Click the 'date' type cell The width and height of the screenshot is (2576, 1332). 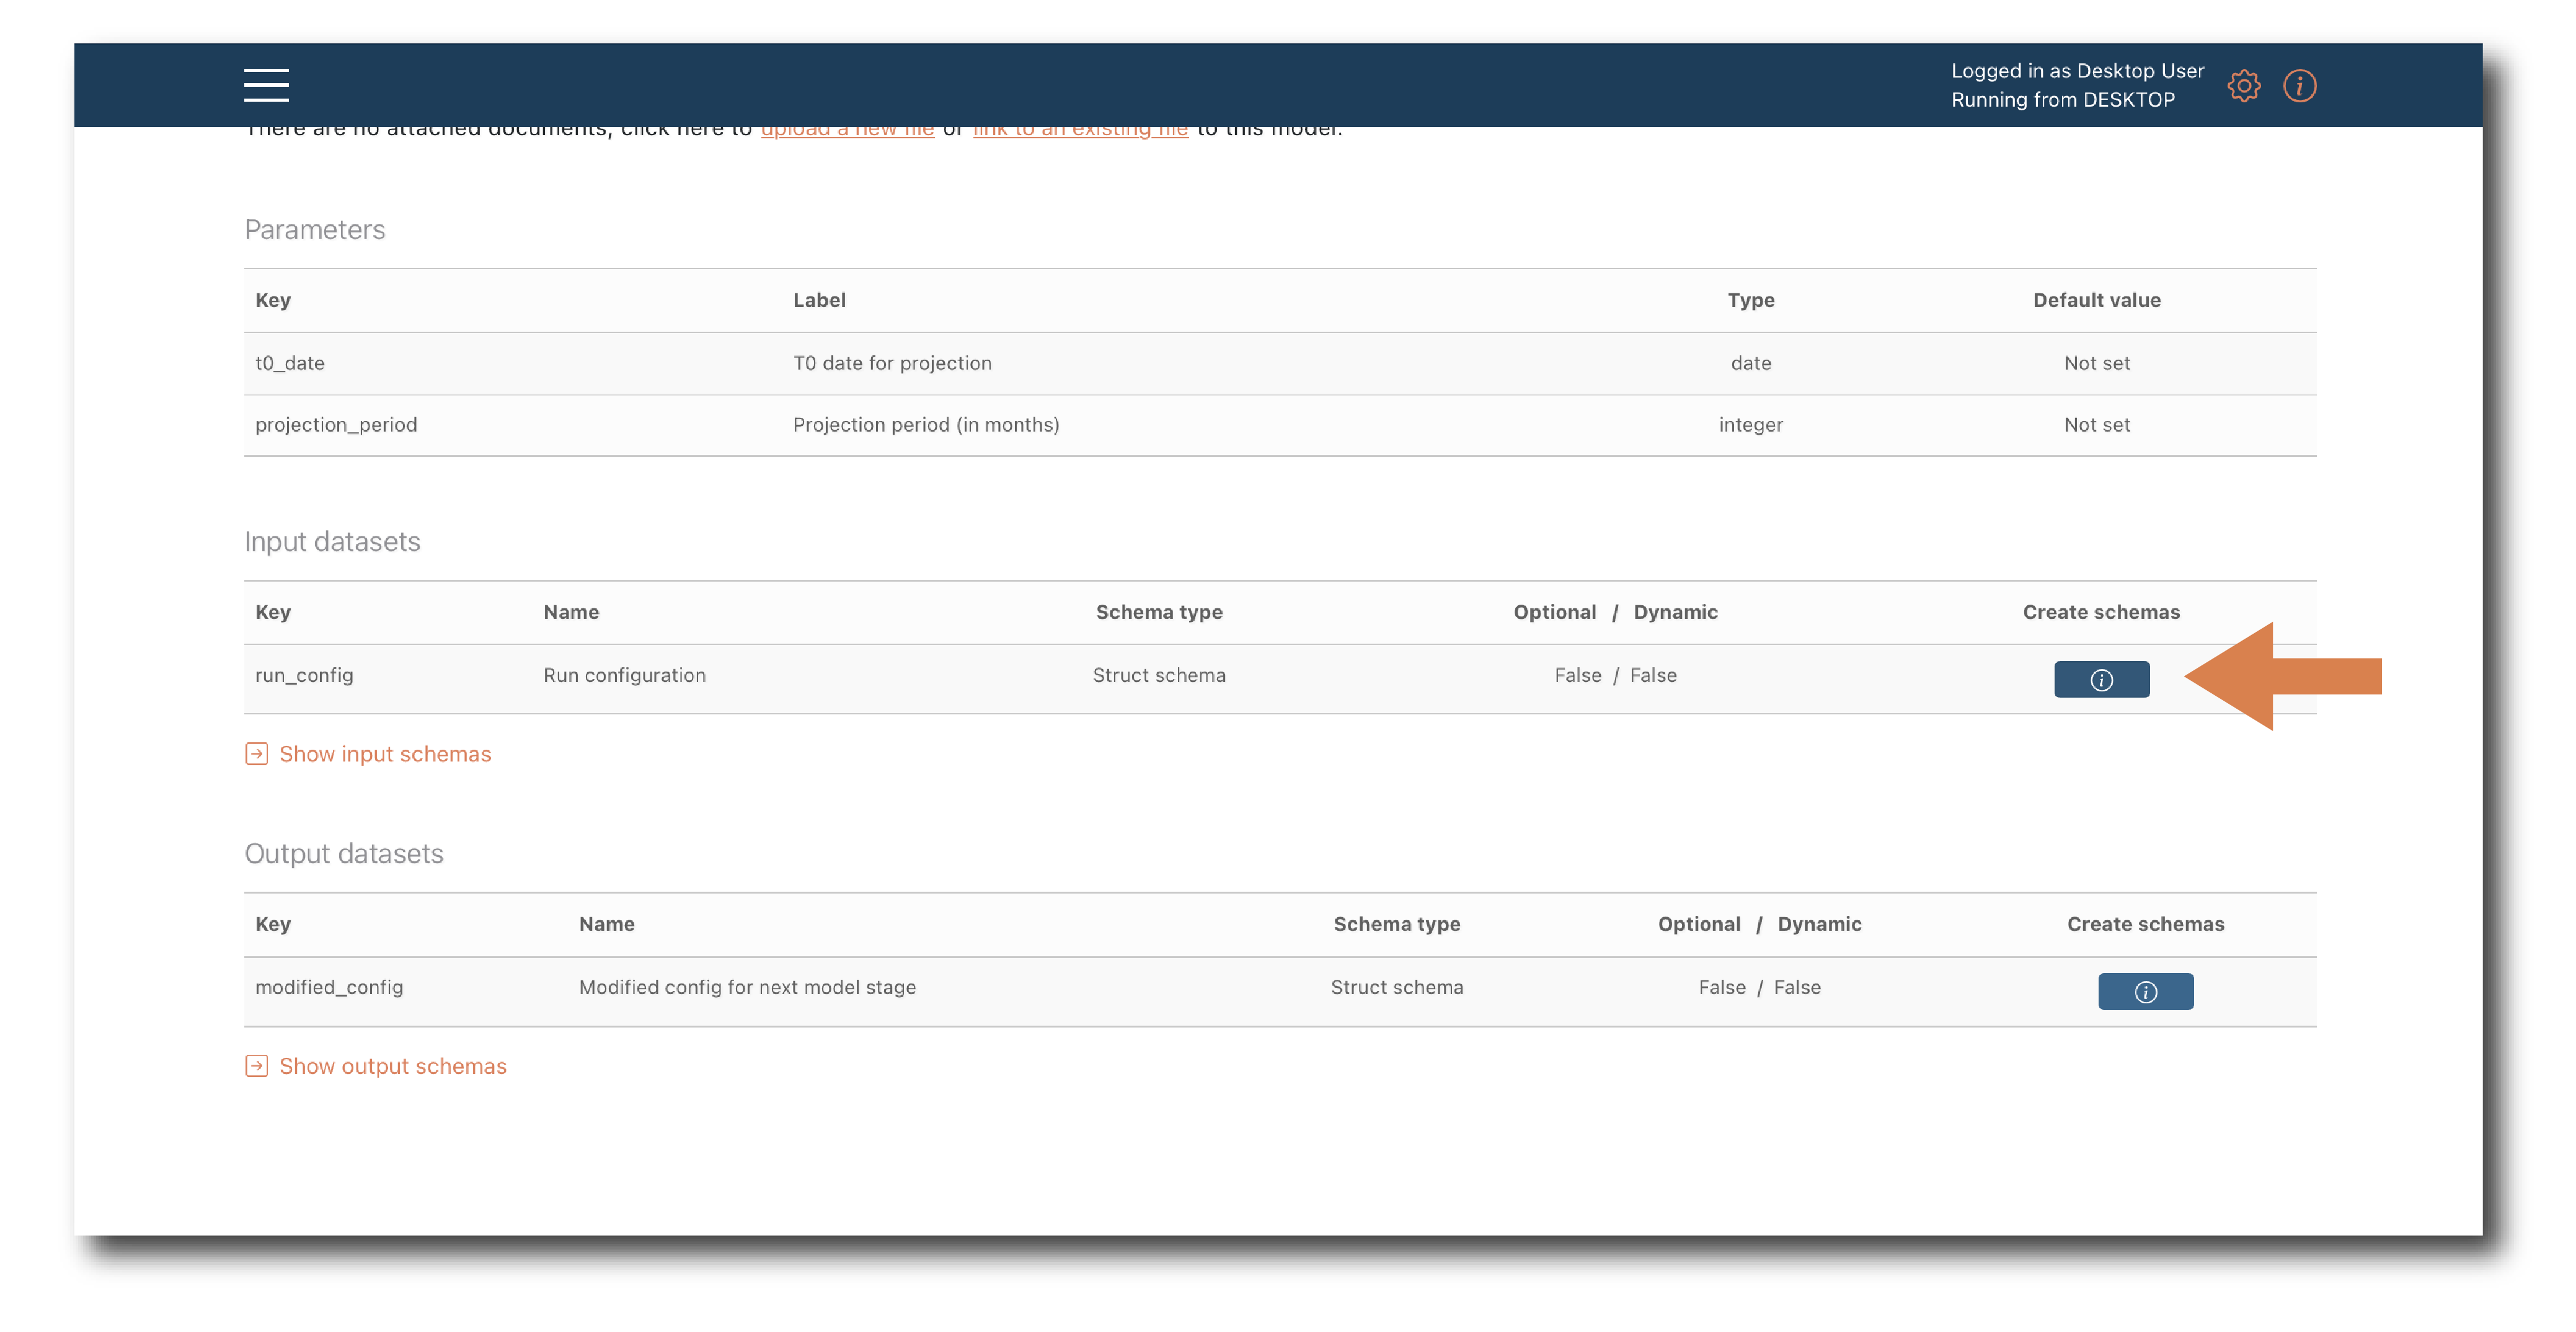(1750, 363)
